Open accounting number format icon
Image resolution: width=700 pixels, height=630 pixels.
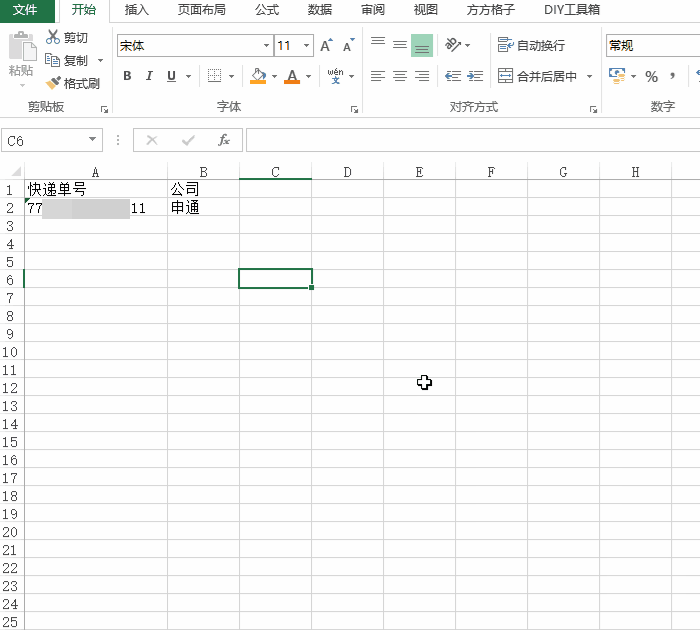coord(617,76)
